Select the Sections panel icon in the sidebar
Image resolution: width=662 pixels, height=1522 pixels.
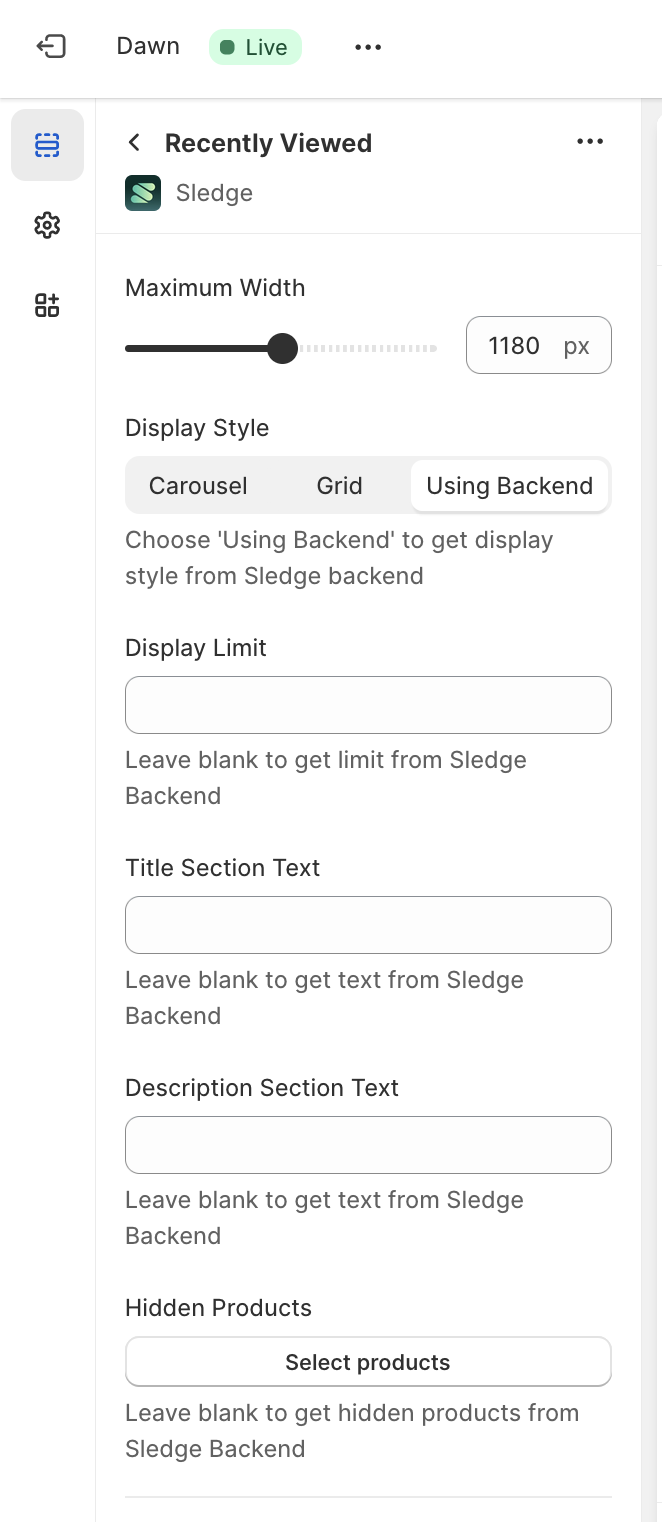47,145
